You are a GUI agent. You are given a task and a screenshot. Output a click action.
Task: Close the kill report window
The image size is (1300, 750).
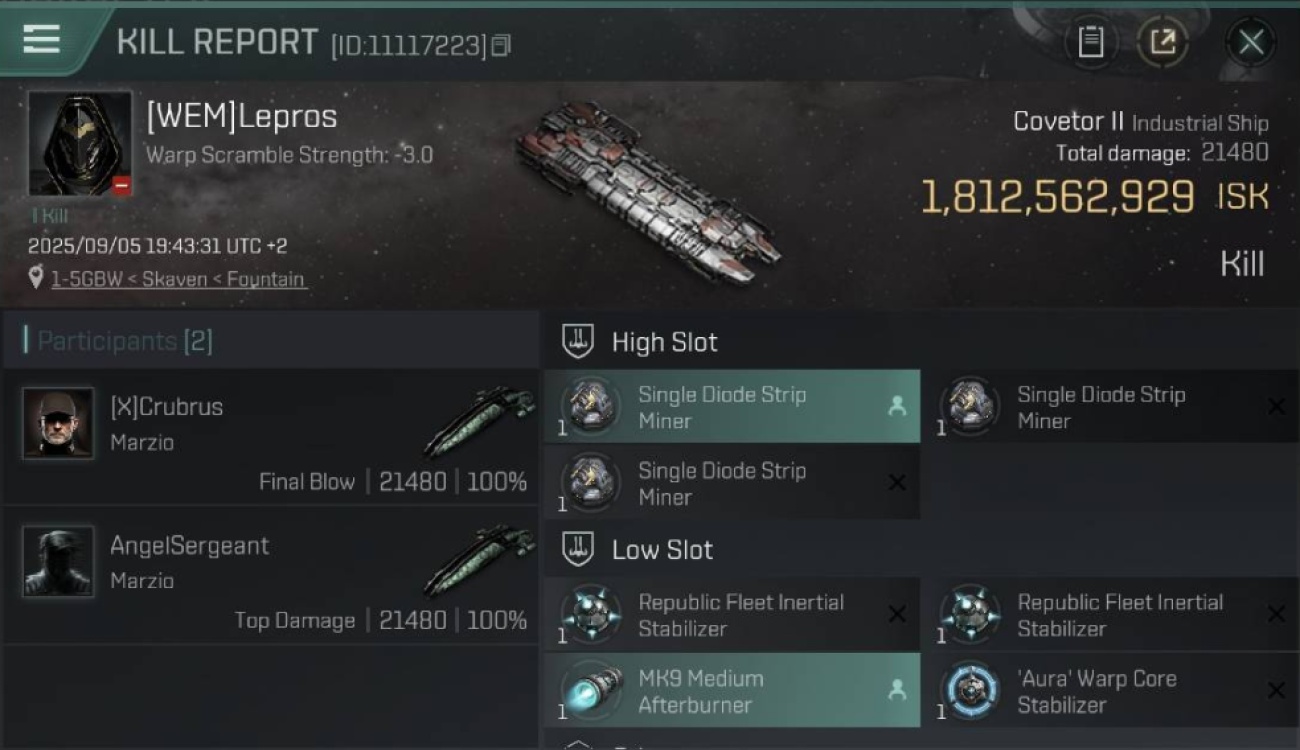(x=1250, y=42)
